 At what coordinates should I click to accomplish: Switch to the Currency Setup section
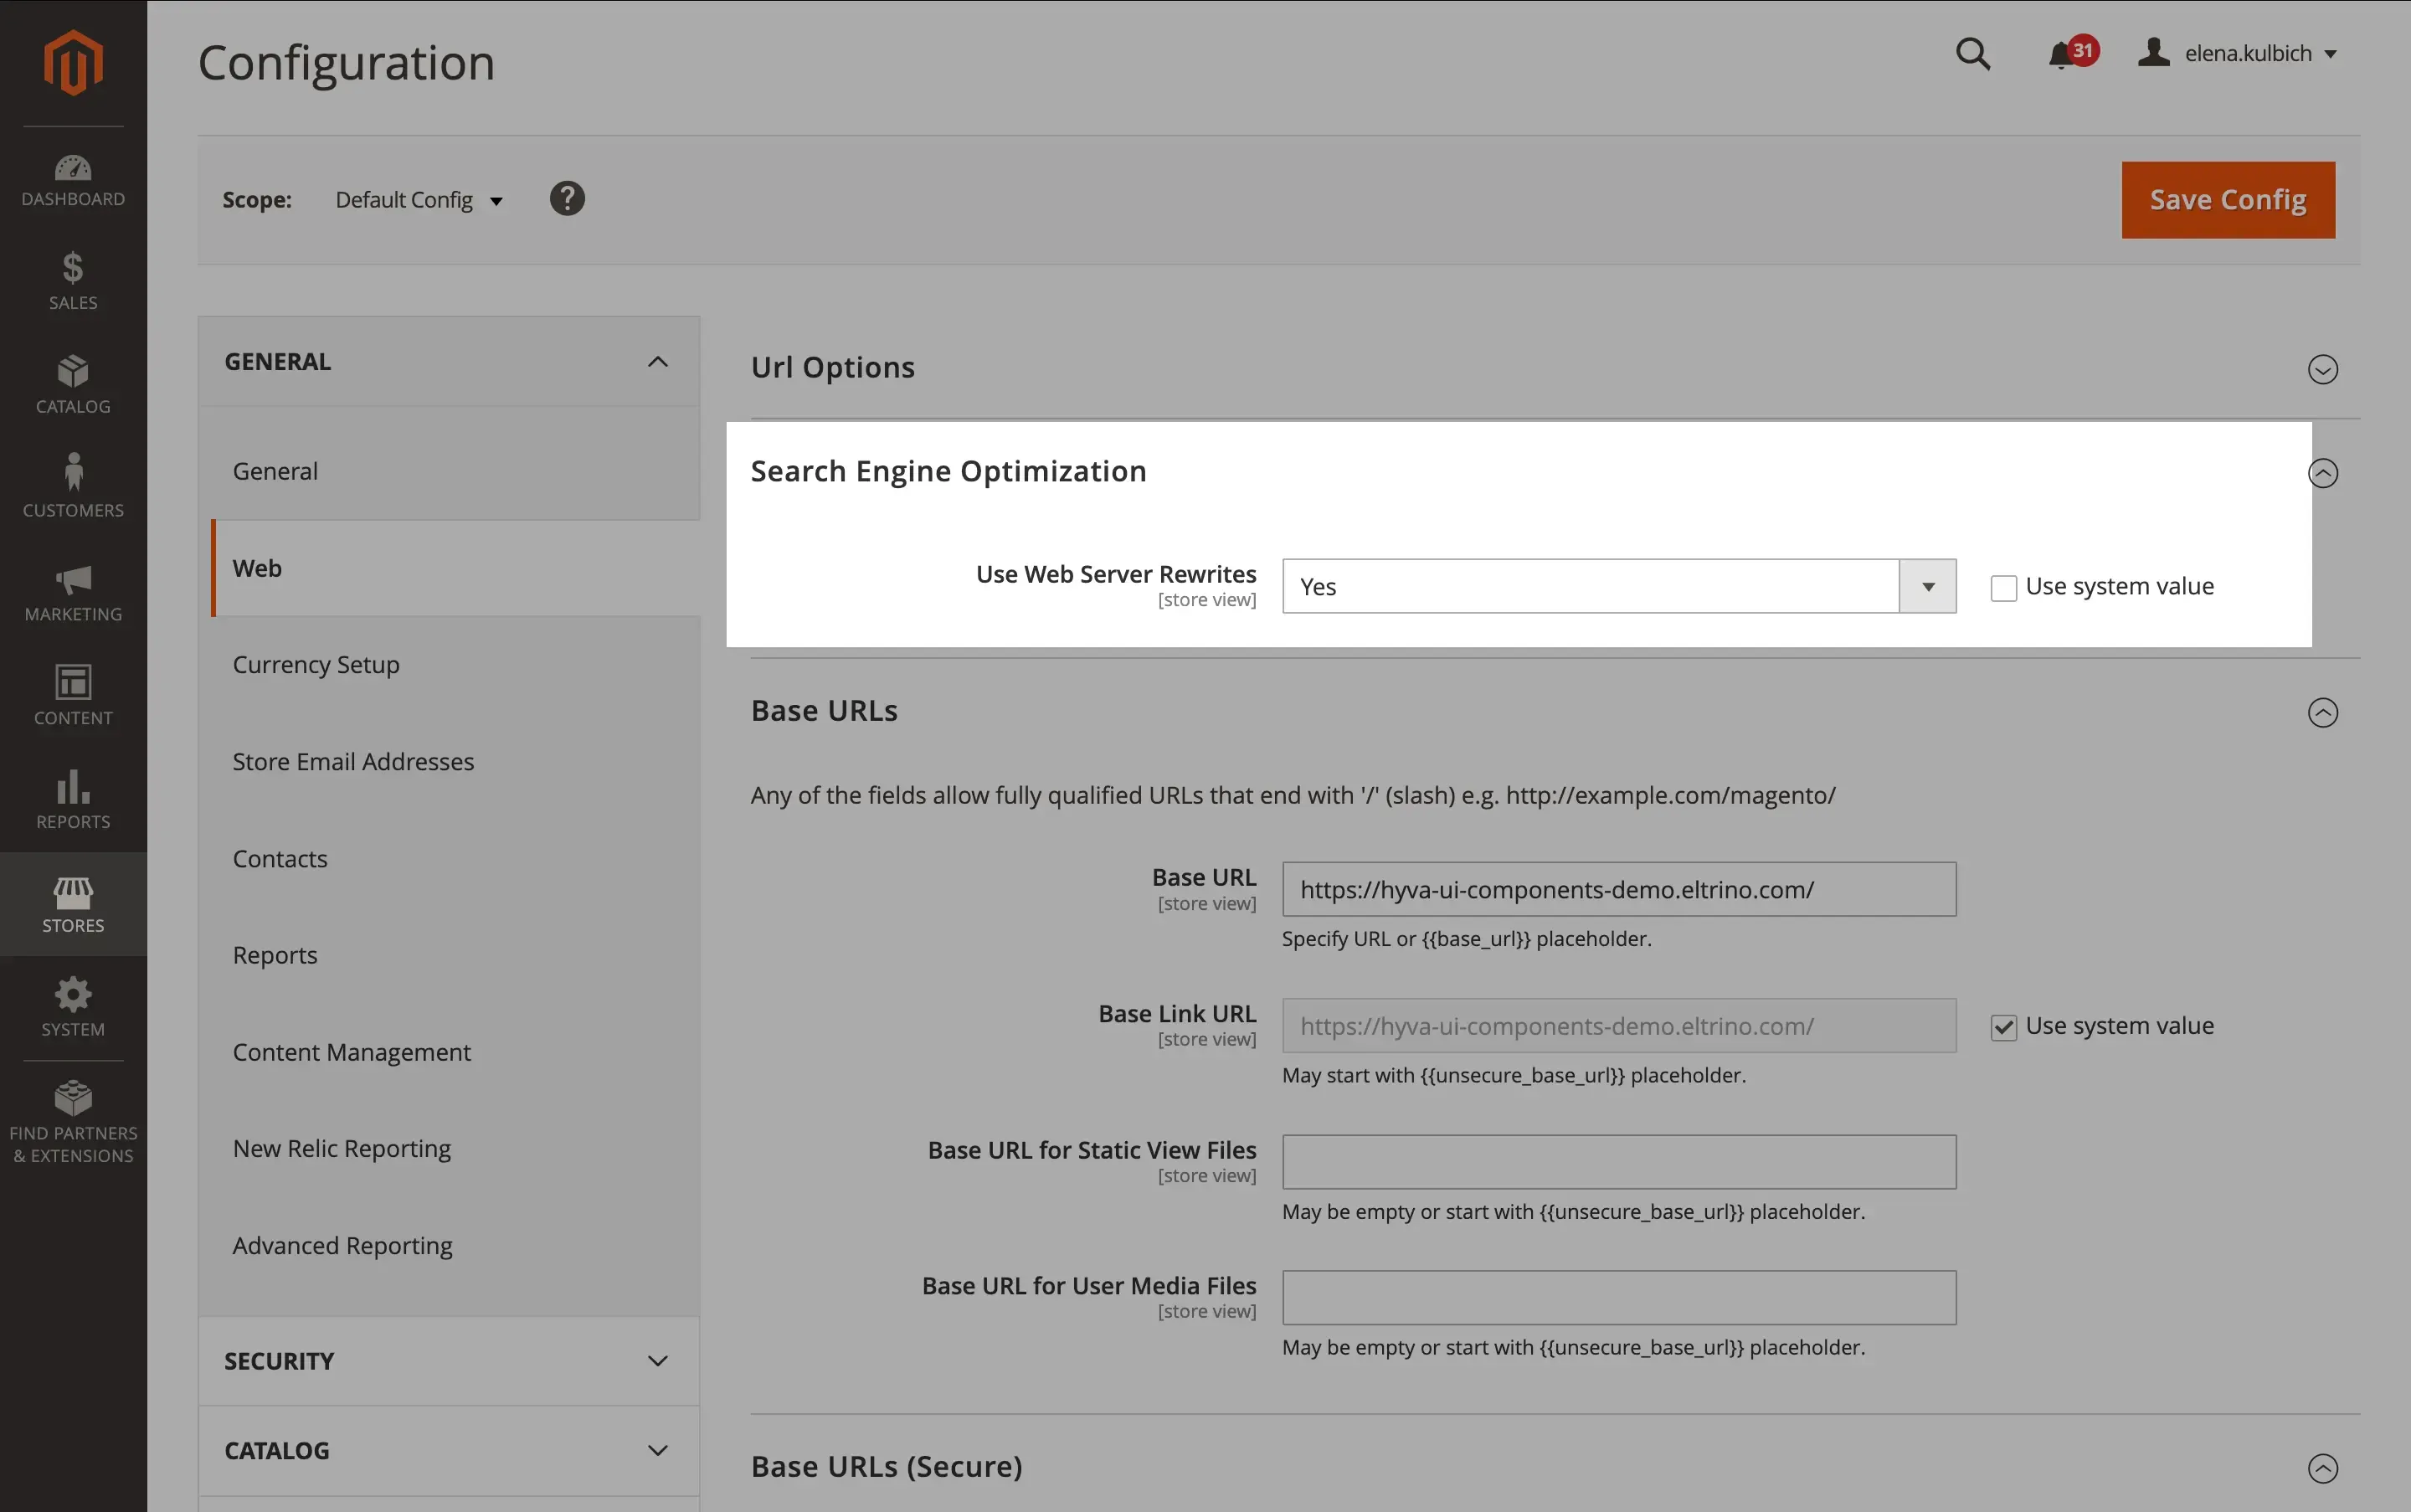(x=315, y=664)
